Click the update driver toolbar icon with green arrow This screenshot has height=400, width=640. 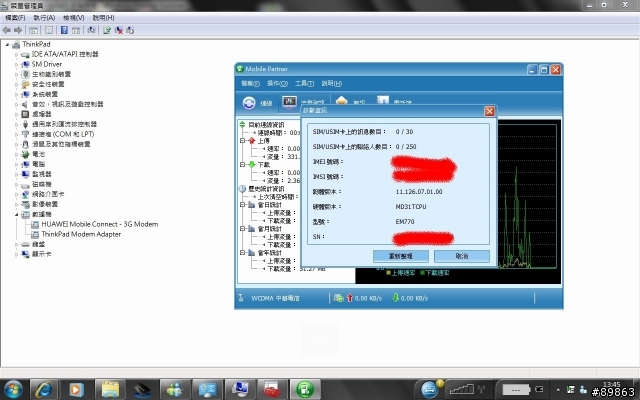pyautogui.click(x=107, y=30)
